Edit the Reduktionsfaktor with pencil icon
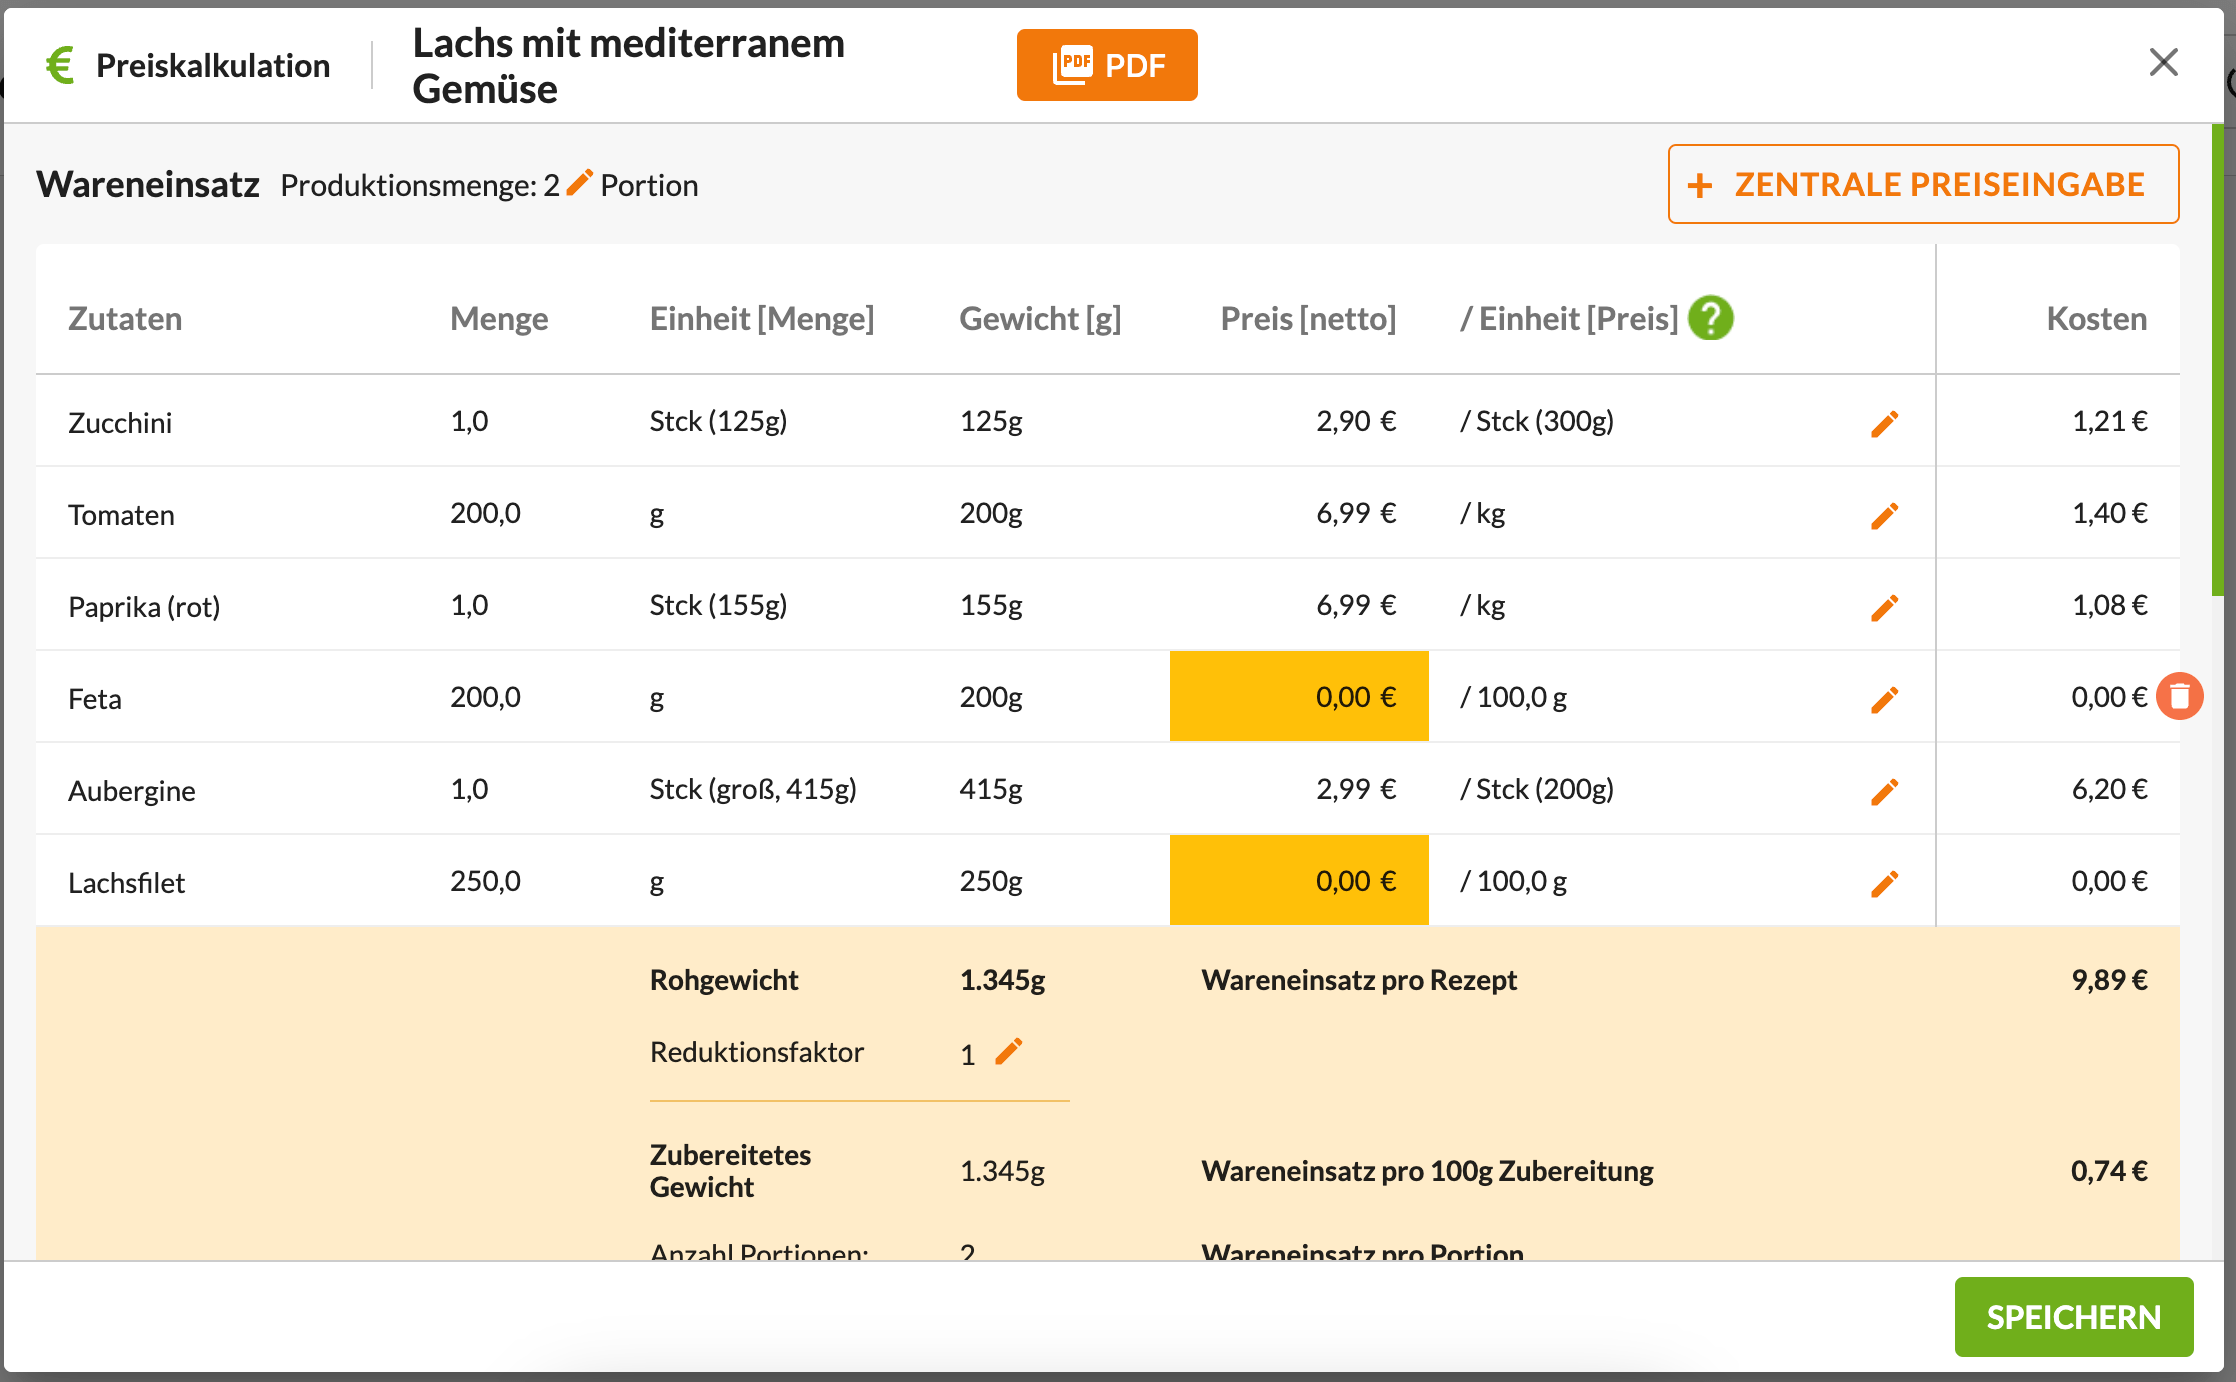The image size is (2236, 1382). (x=1009, y=1051)
